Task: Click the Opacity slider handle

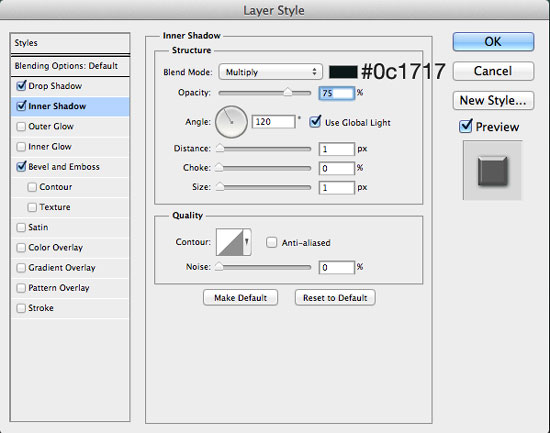Action: [x=288, y=92]
